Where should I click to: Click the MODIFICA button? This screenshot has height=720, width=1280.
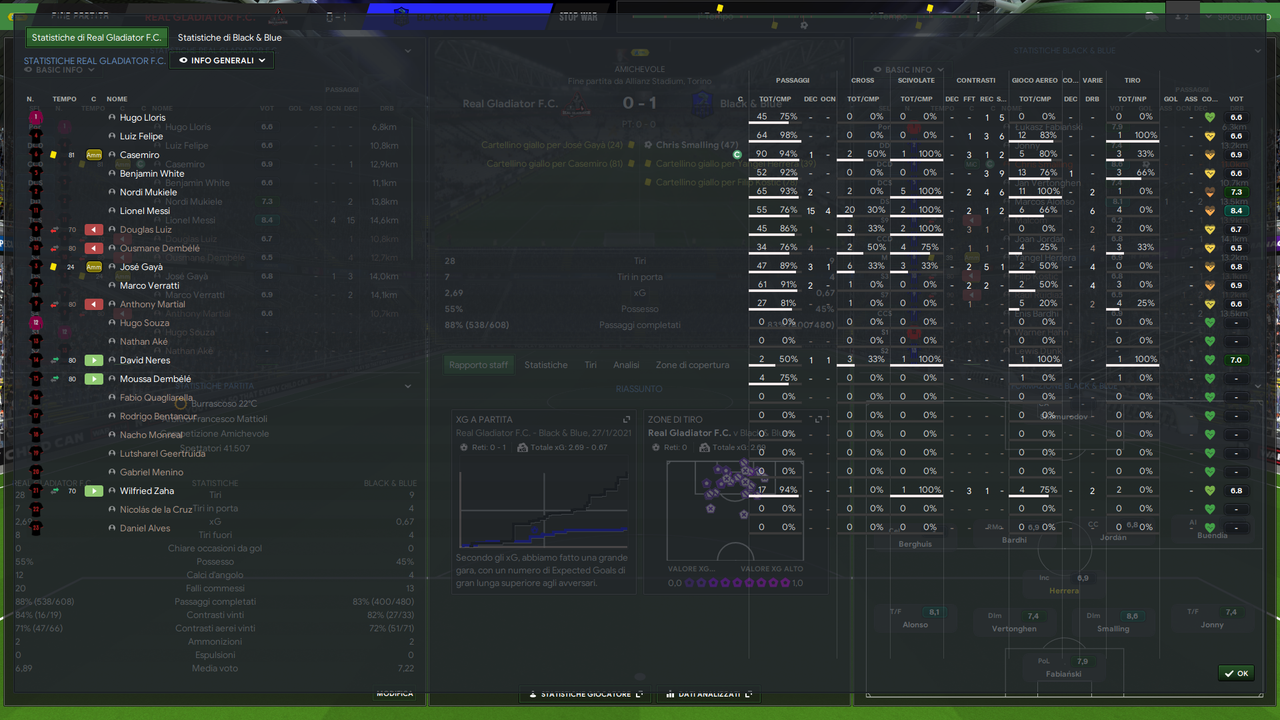point(394,693)
